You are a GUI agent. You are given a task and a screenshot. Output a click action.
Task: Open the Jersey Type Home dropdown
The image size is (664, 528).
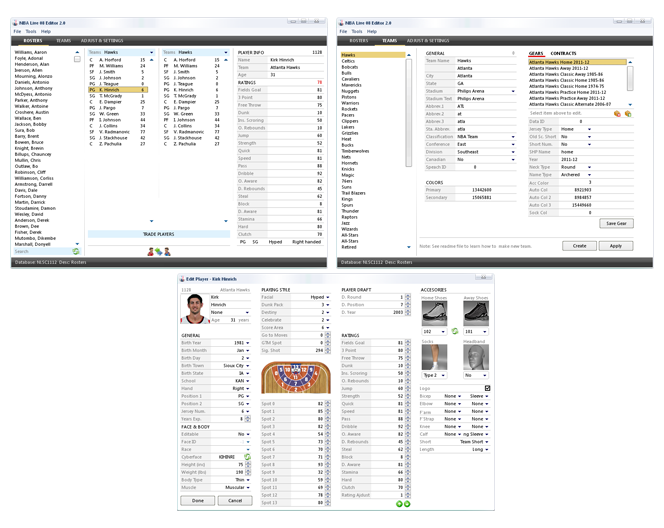point(589,129)
